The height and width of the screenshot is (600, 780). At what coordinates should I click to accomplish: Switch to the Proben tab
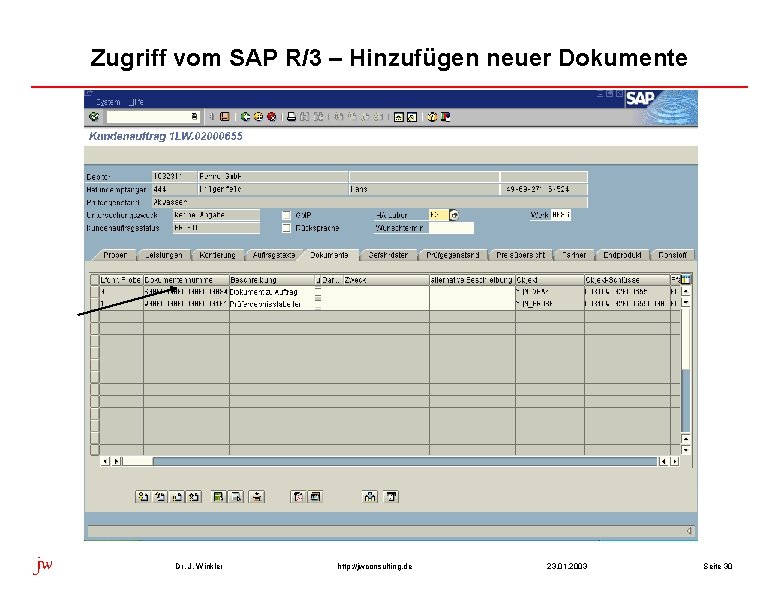[x=115, y=255]
